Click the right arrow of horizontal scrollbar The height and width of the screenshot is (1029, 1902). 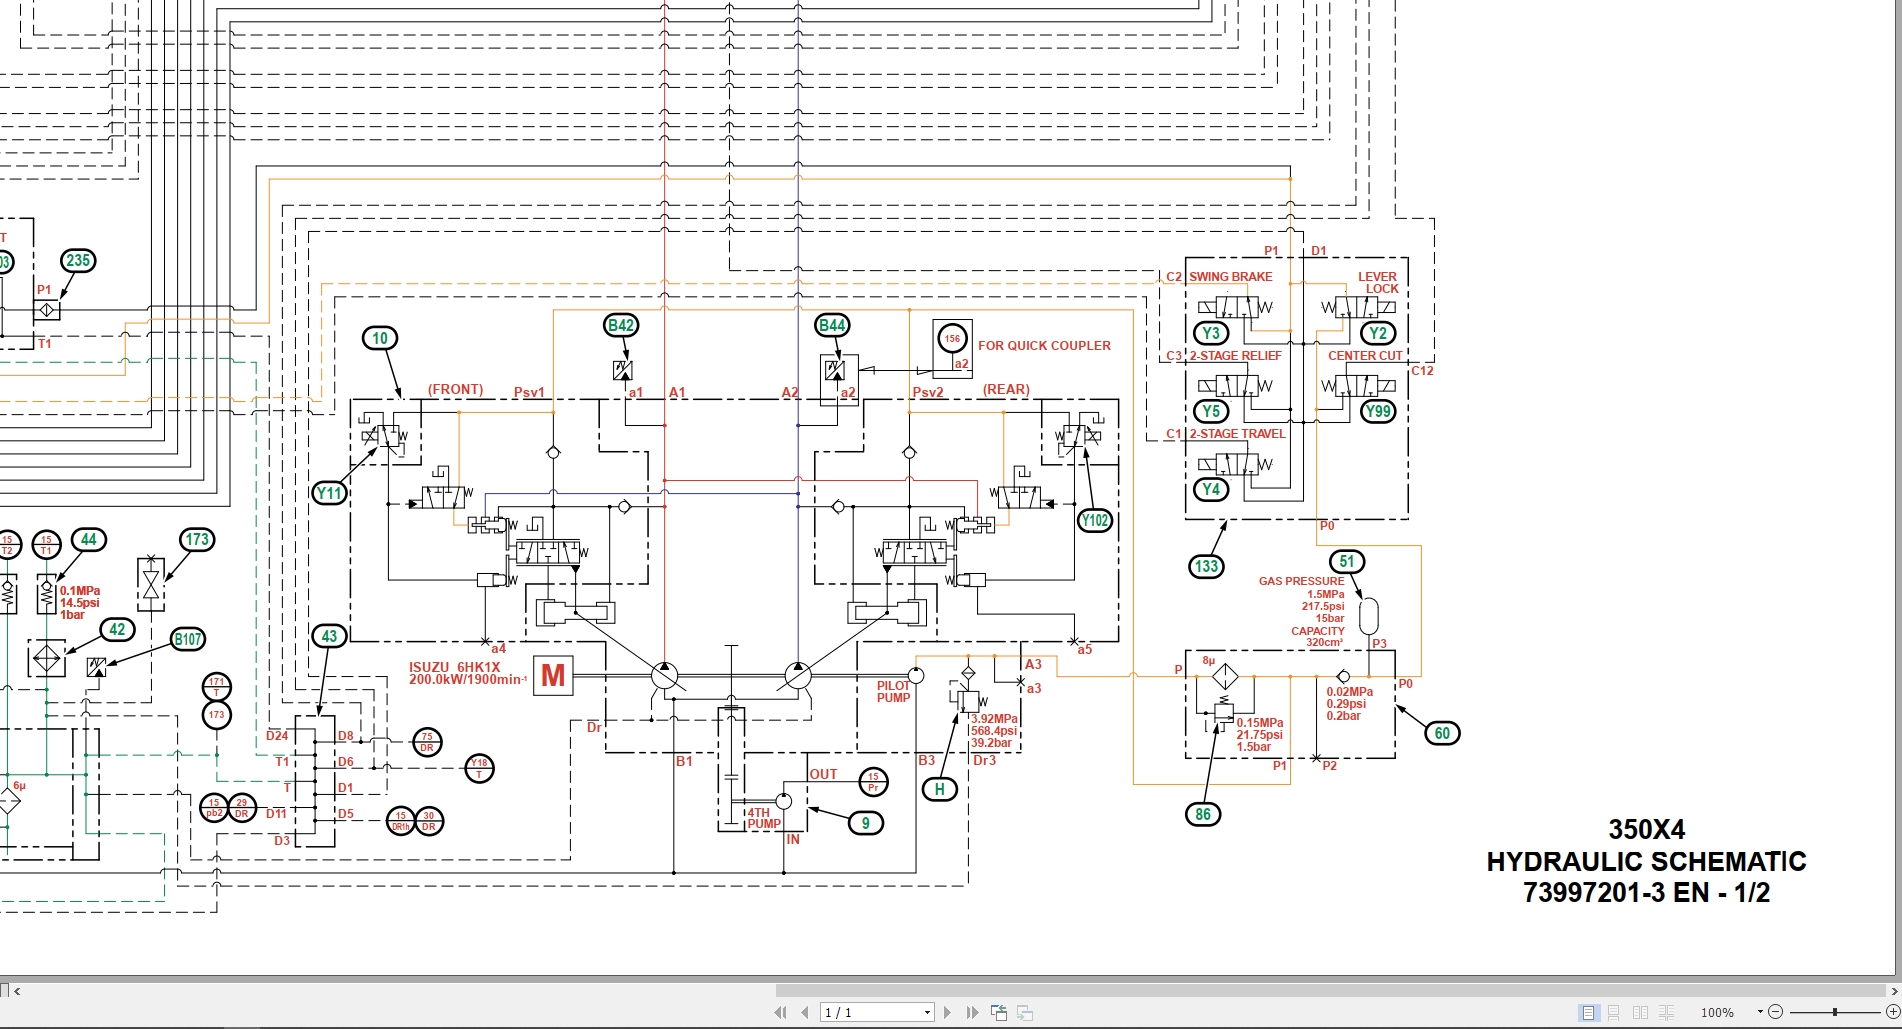pyautogui.click(x=1893, y=992)
